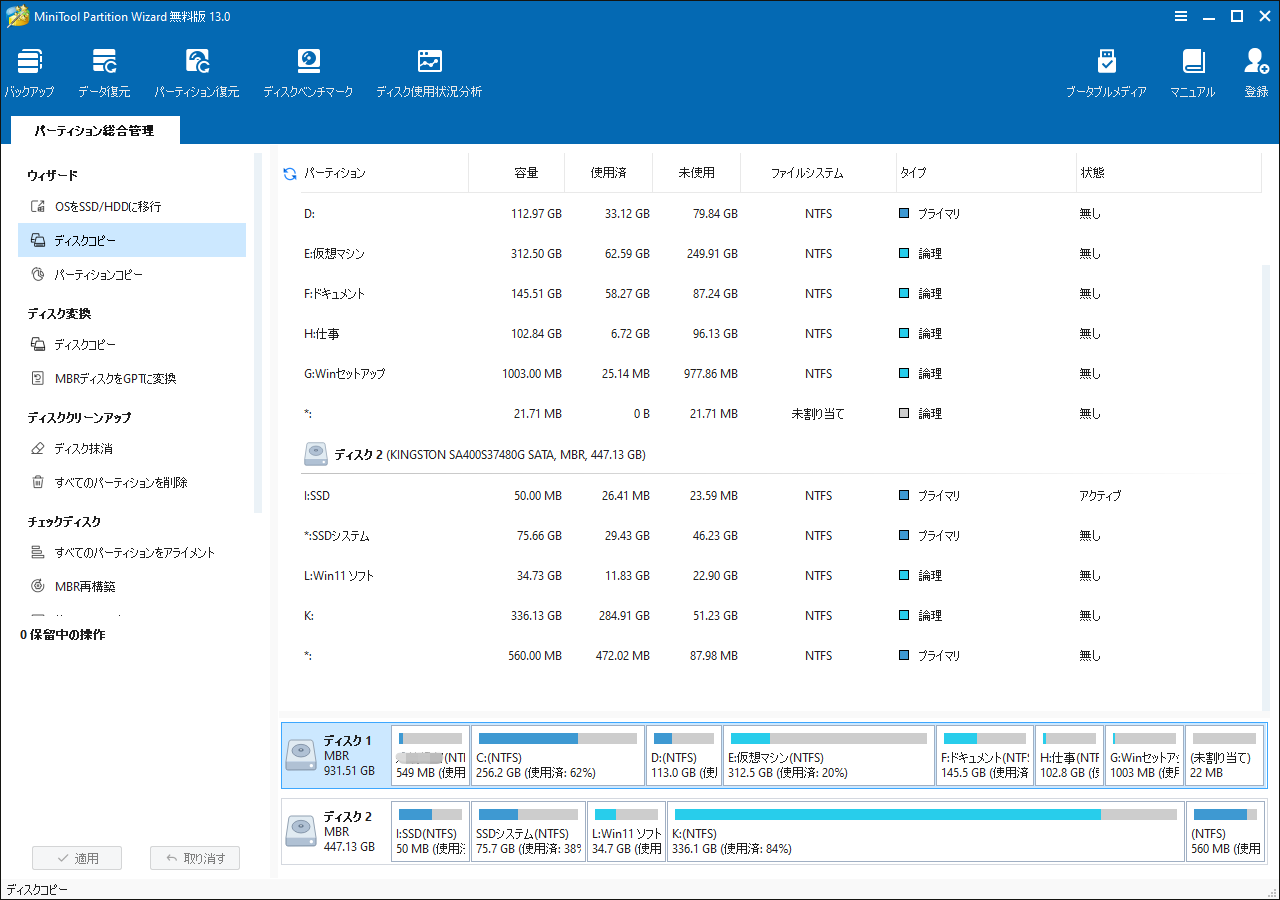Click the 適用 (Apply) button
Image resolution: width=1280 pixels, height=900 pixels.
pos(77,857)
